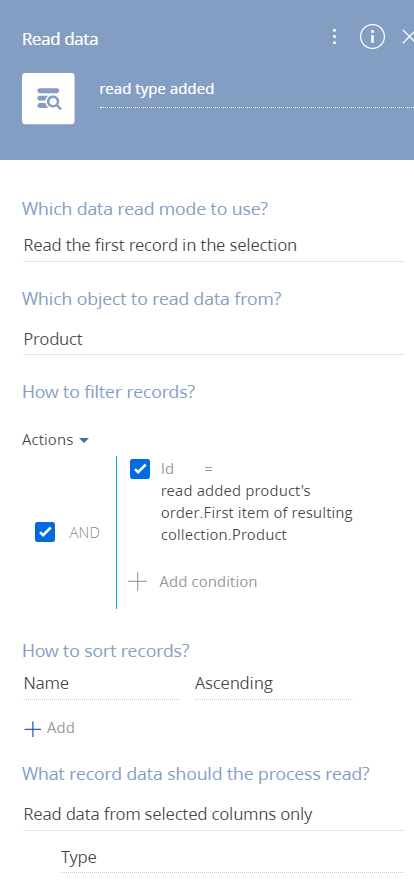Click the plus icon beside Add condition
Image resolution: width=414 pixels, height=887 pixels.
[x=137, y=582]
